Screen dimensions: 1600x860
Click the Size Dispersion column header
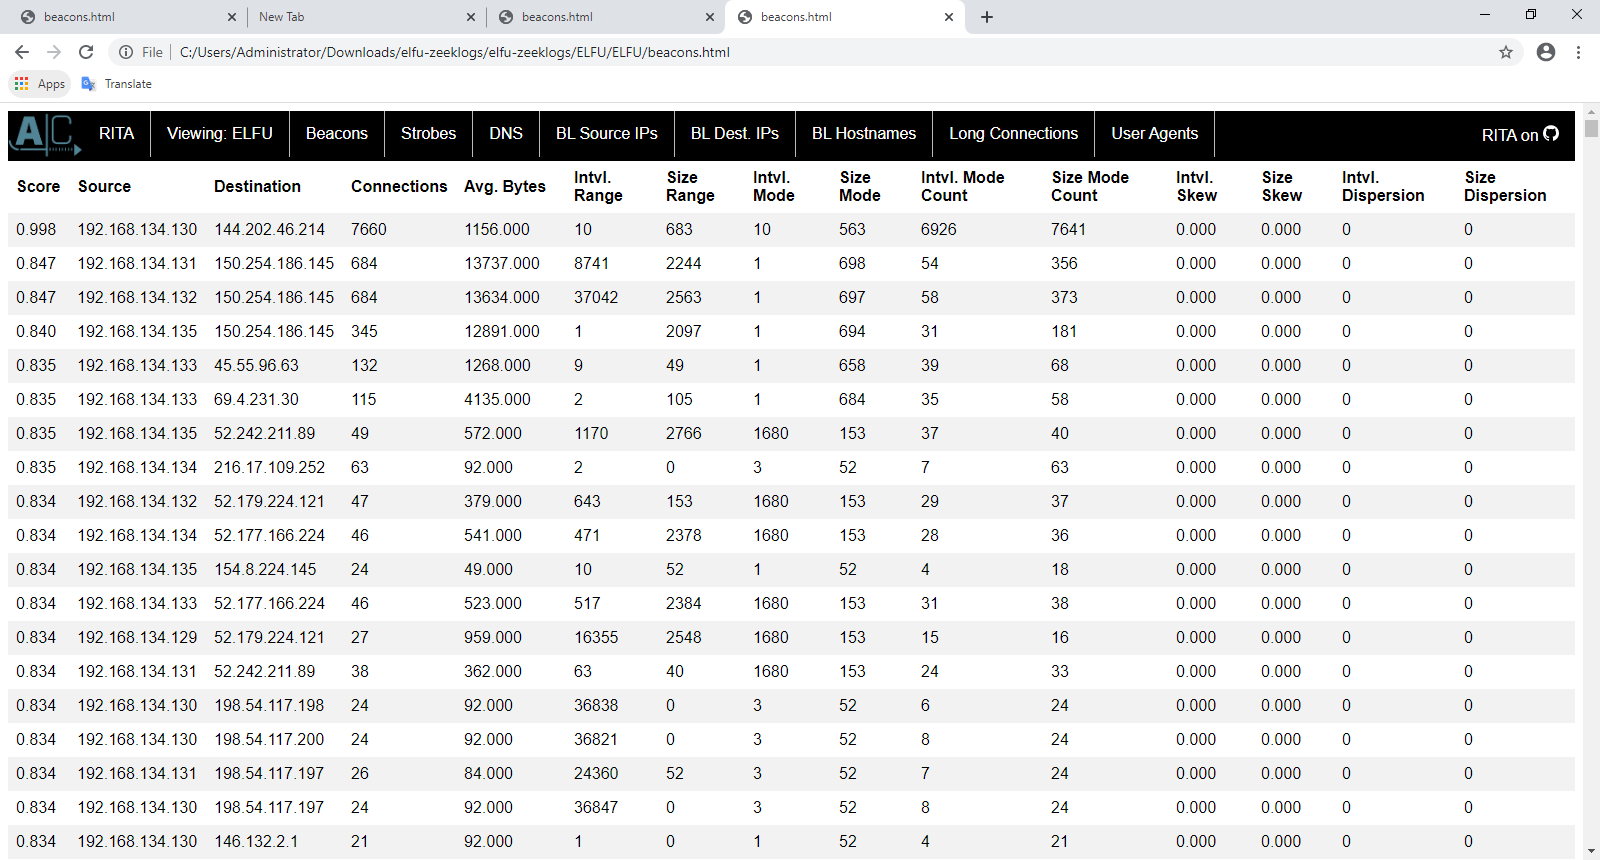coord(1505,187)
